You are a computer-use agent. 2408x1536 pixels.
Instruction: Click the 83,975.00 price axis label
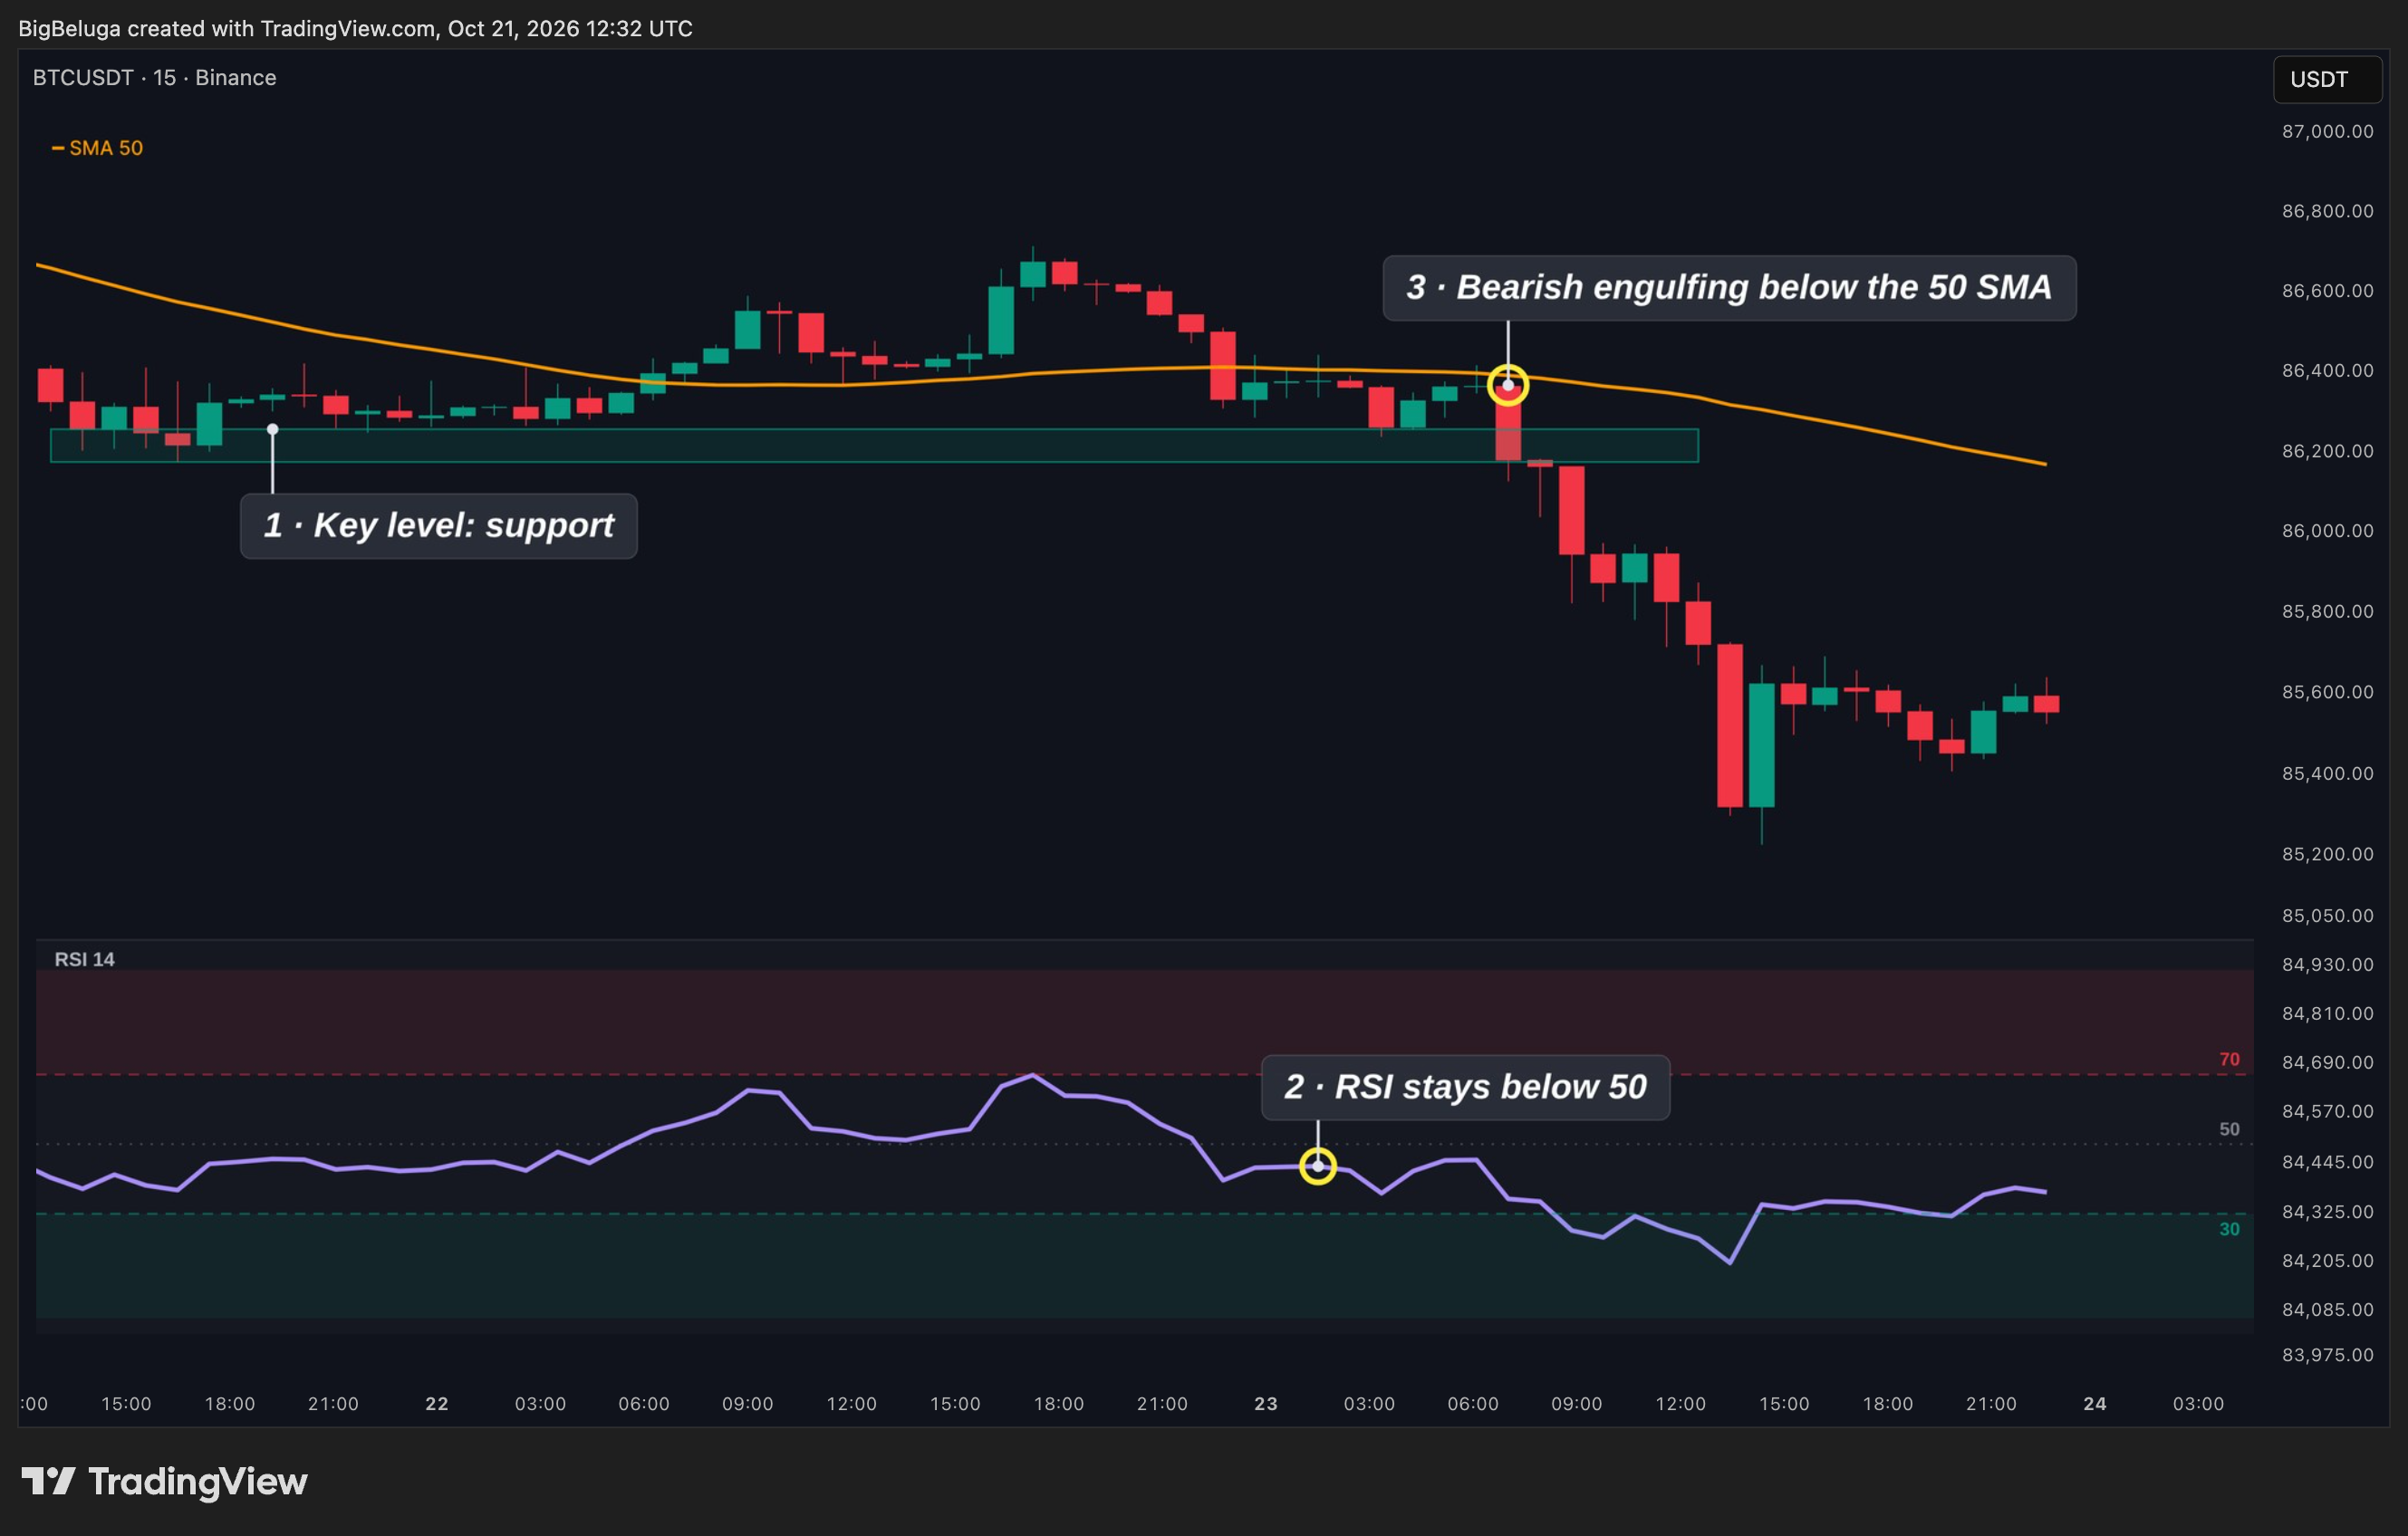(x=2327, y=1355)
